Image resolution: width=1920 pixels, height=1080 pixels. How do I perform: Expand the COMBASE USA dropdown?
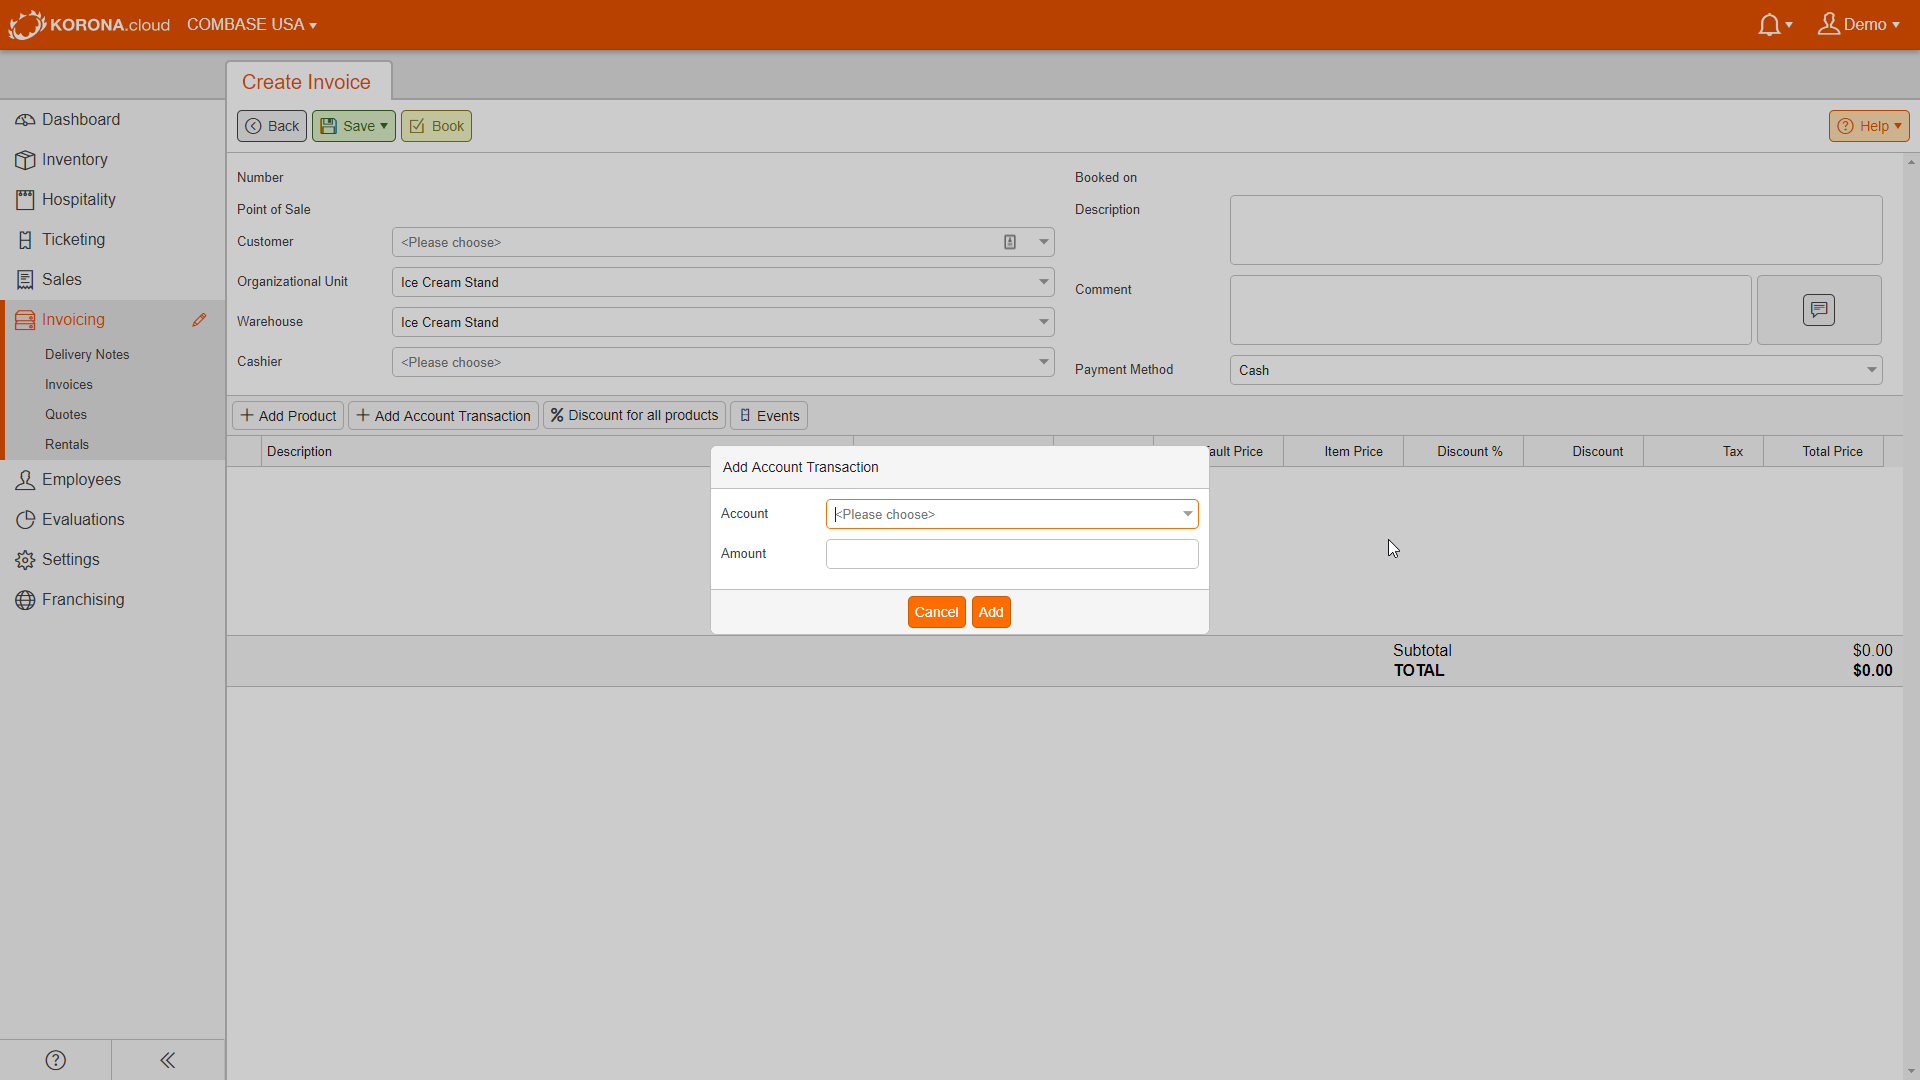pos(252,24)
